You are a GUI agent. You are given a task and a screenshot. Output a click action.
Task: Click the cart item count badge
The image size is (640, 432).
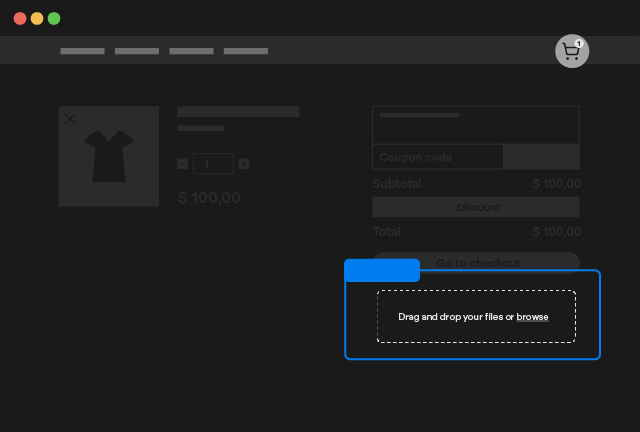tap(579, 43)
